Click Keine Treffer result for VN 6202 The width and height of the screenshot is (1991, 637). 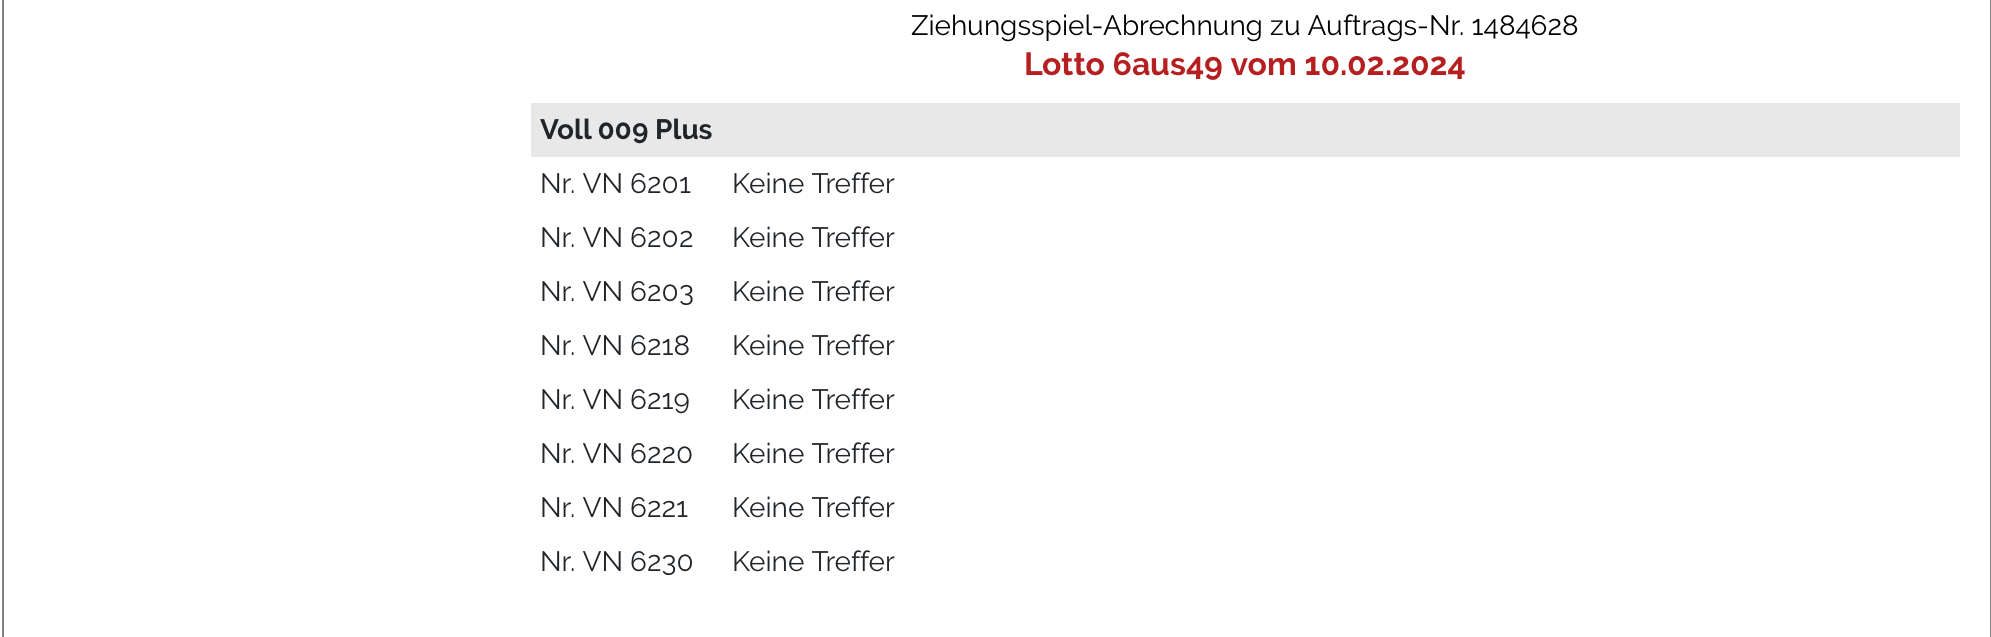tap(813, 238)
